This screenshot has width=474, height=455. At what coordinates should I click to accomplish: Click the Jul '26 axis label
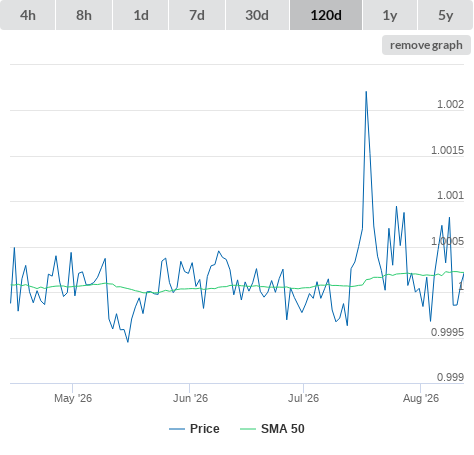[304, 398]
